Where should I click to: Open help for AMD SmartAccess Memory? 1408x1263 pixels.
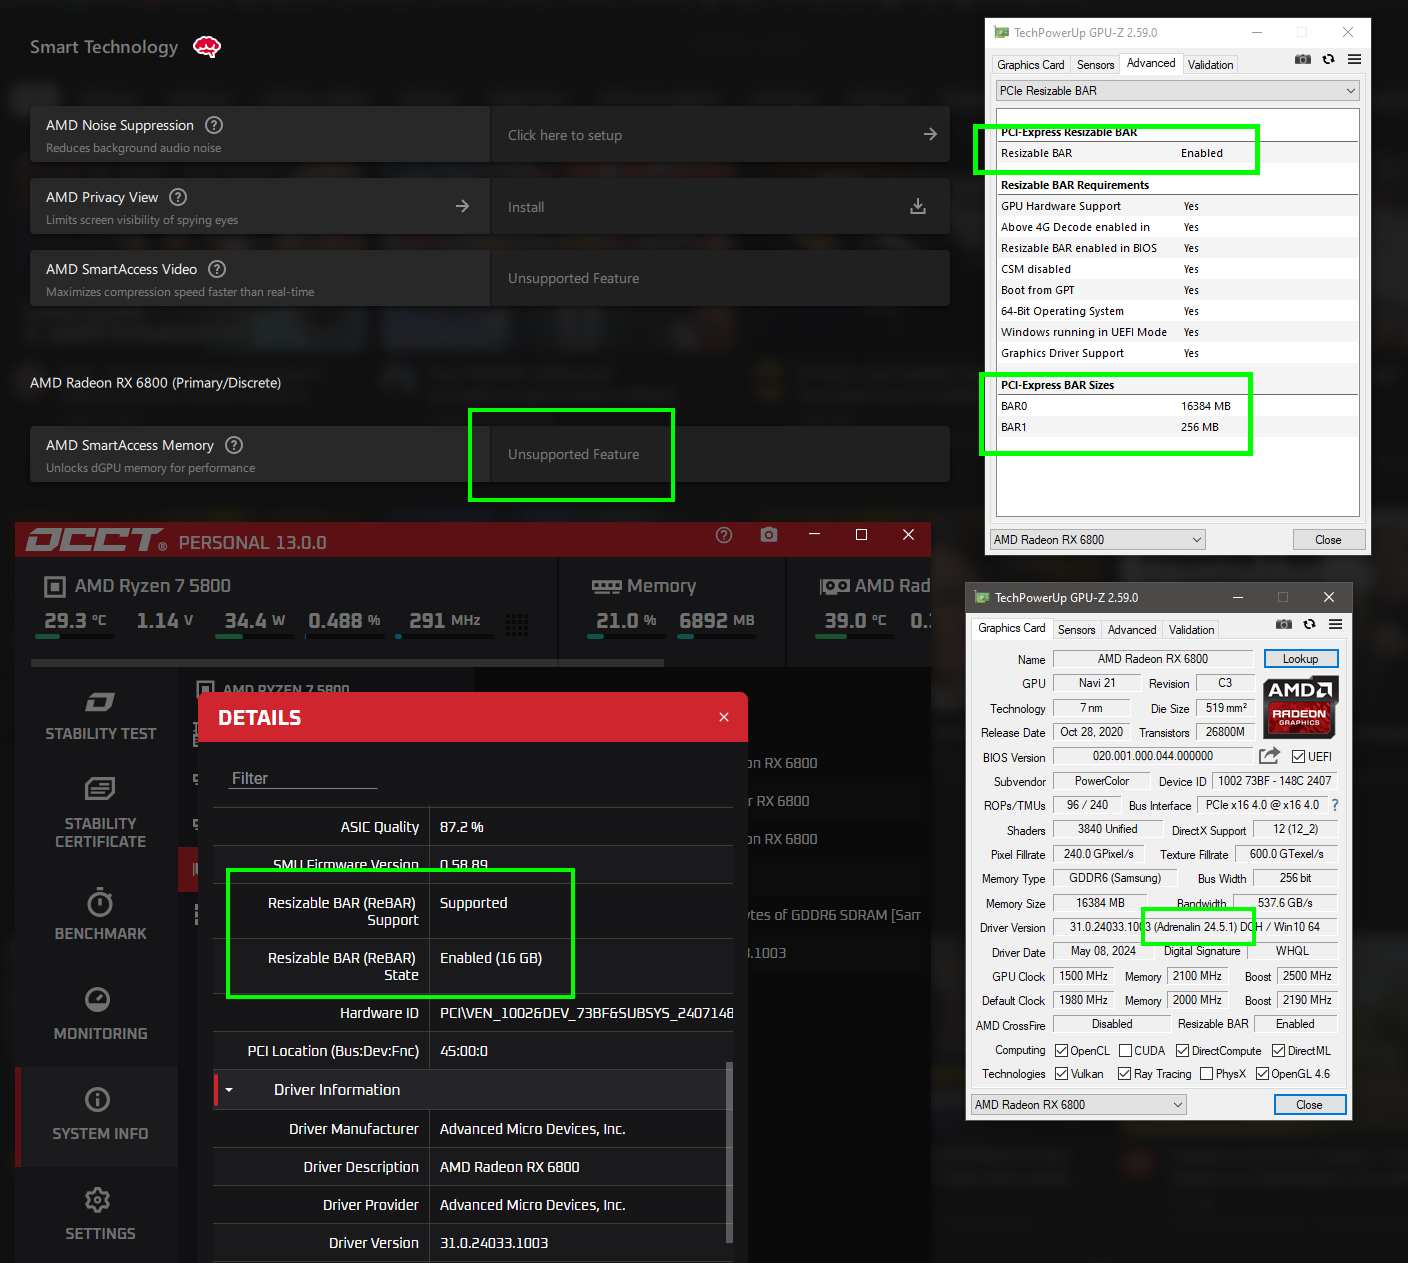tap(234, 445)
